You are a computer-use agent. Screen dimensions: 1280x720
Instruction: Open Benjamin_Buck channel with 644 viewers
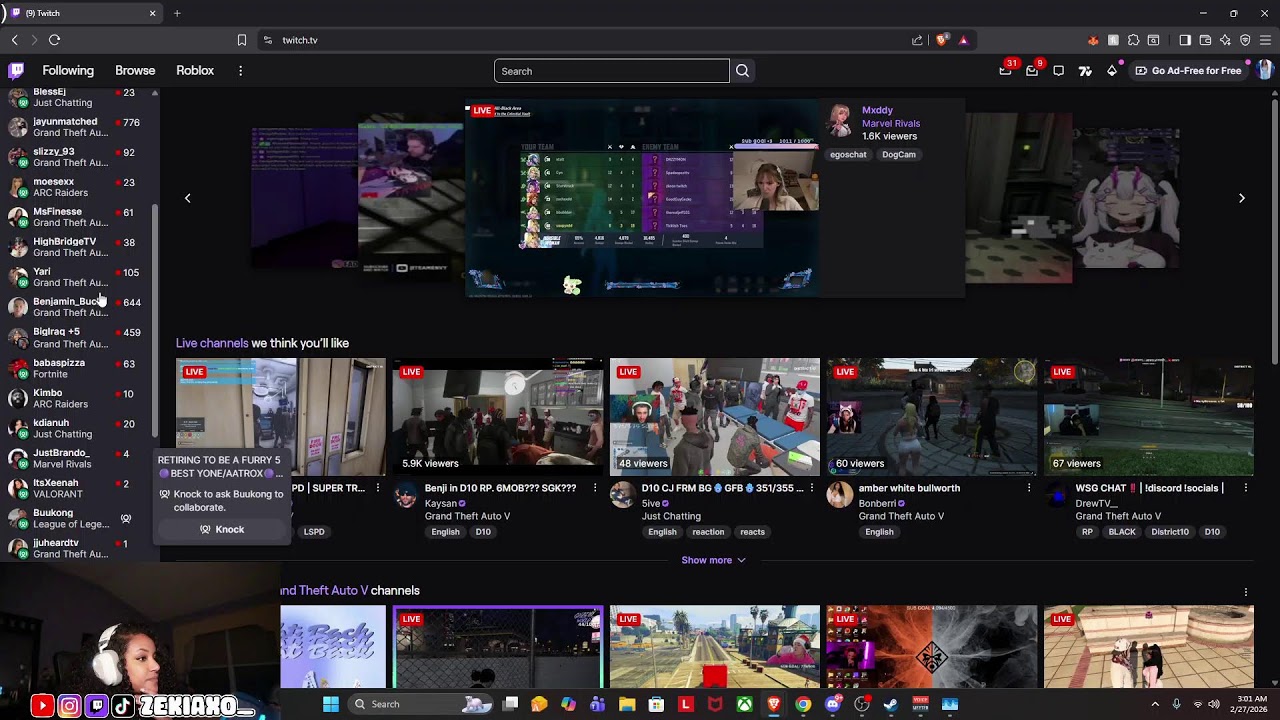[x=77, y=307]
